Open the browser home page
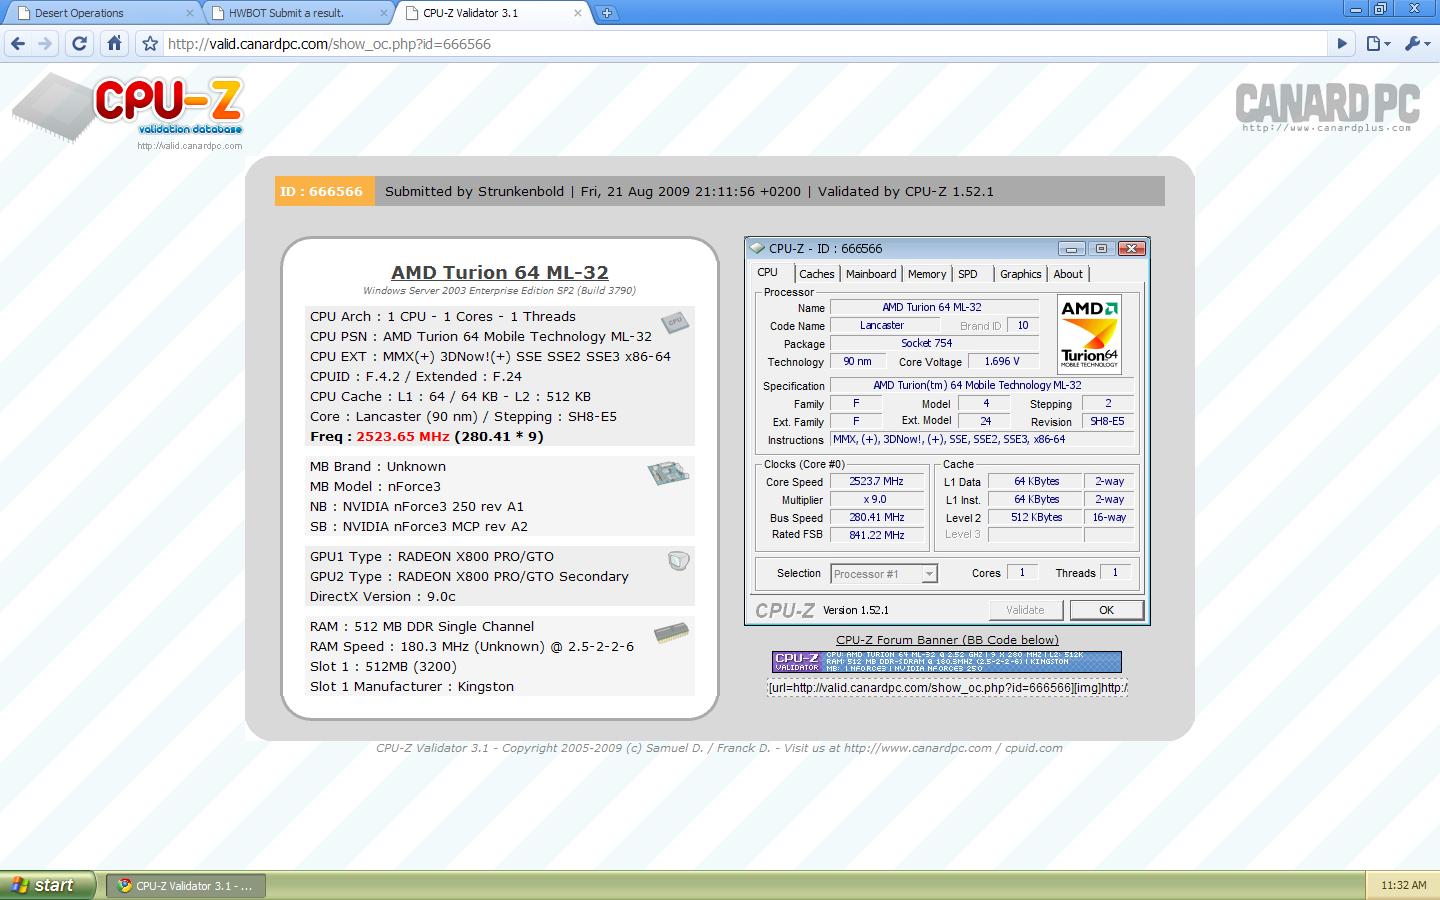This screenshot has width=1440, height=900. click(115, 44)
